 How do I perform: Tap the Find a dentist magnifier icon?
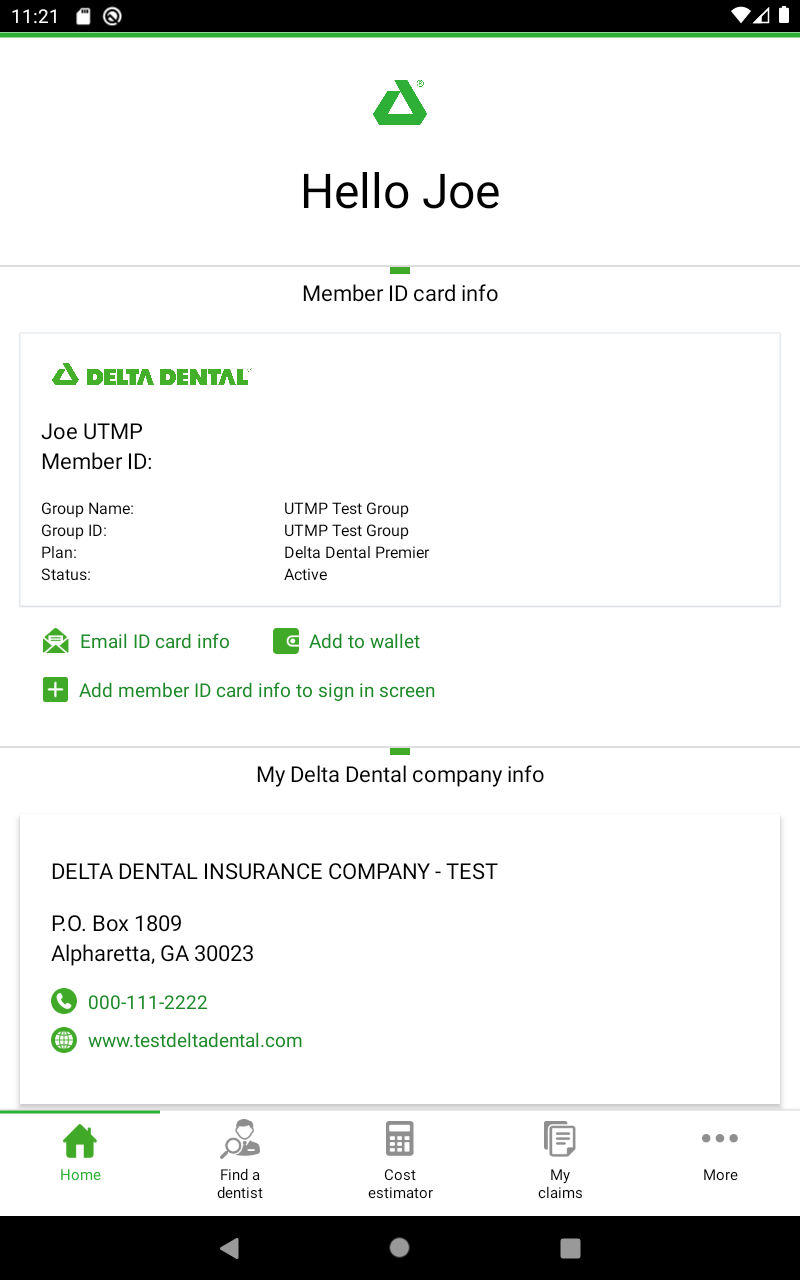point(240,1139)
